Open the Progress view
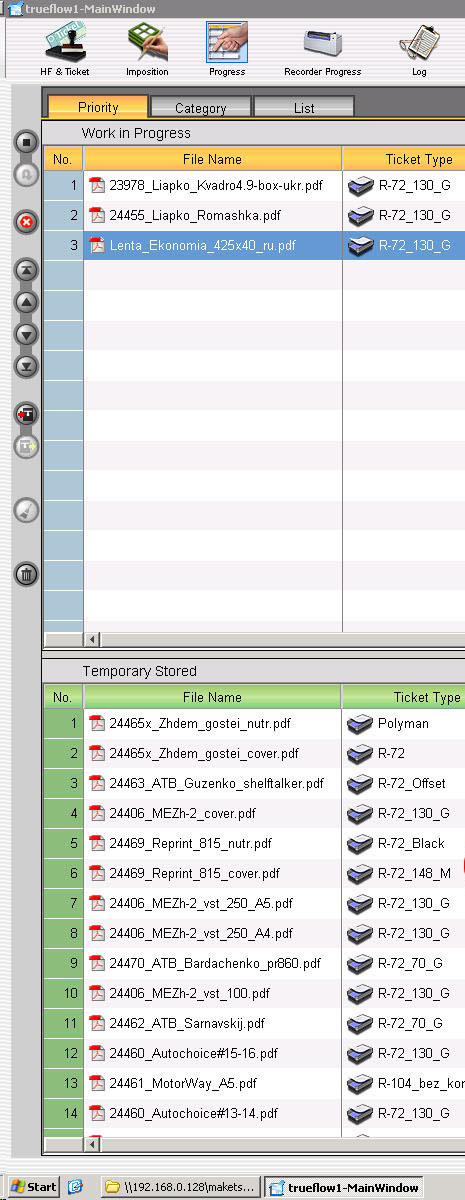465x1200 pixels. point(227,50)
